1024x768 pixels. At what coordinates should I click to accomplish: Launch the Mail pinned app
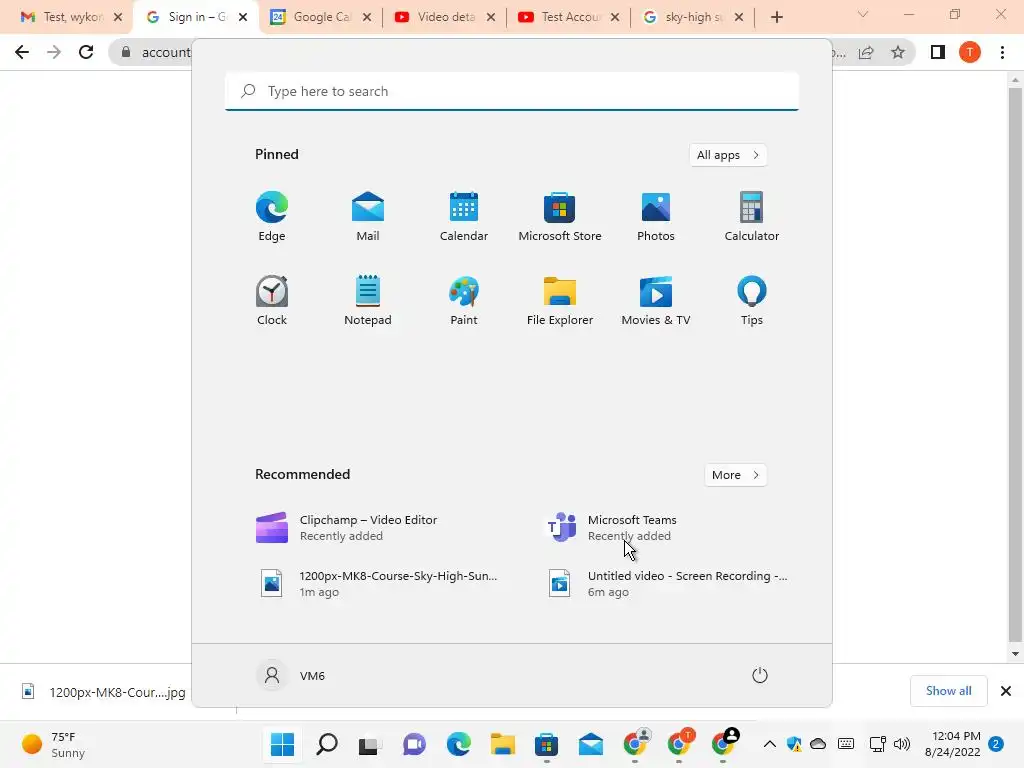click(368, 216)
